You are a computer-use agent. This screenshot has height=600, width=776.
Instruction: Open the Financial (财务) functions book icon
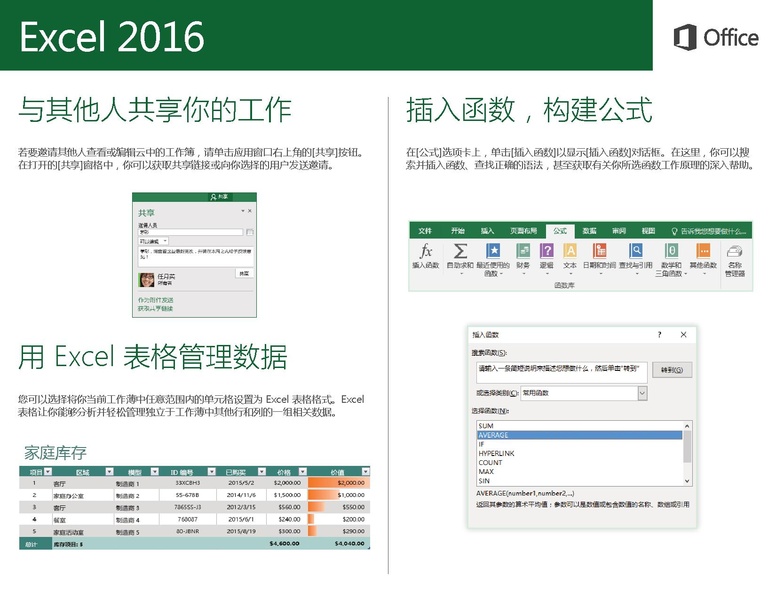point(523,251)
